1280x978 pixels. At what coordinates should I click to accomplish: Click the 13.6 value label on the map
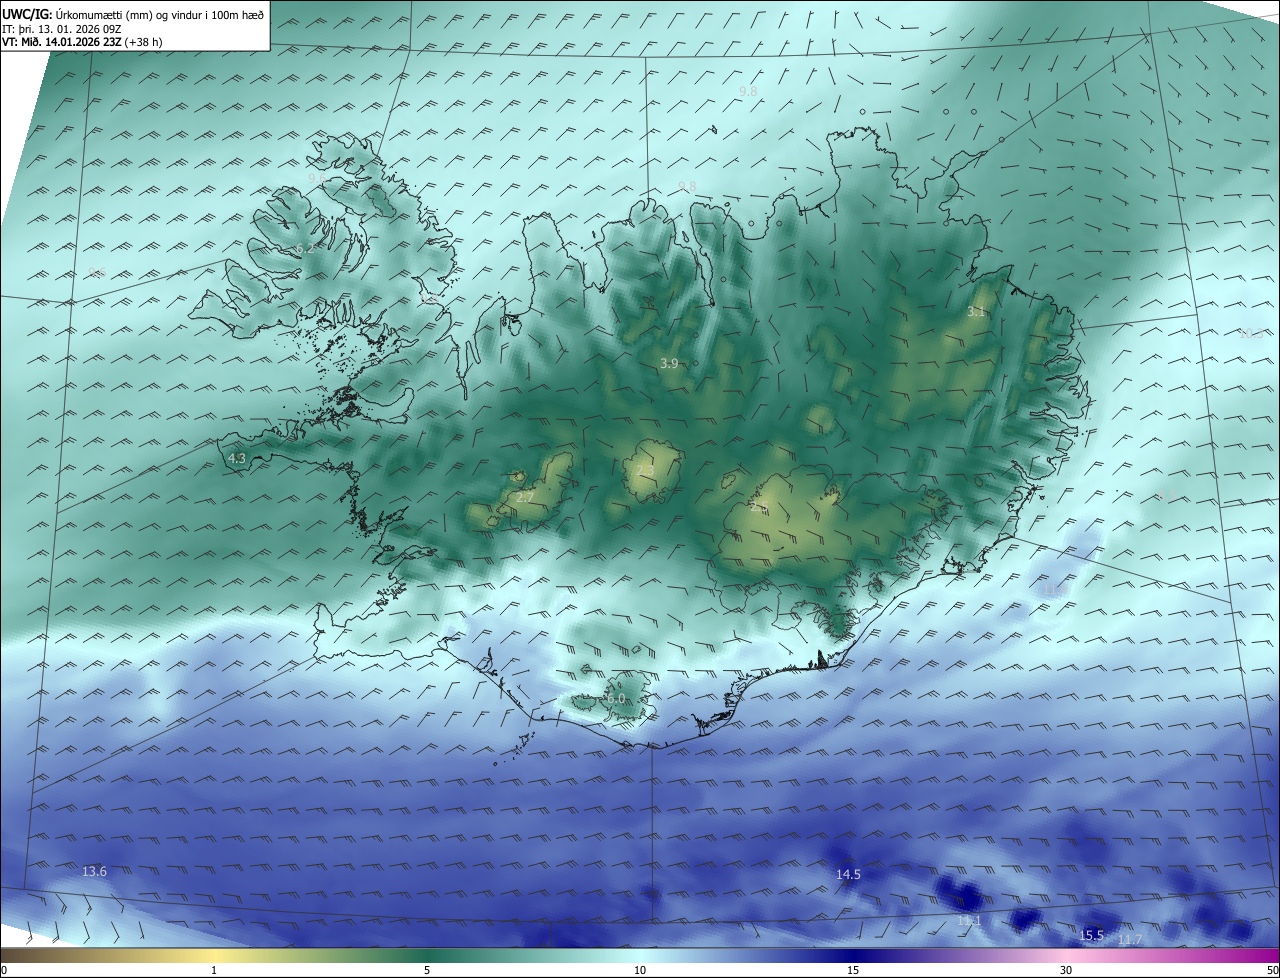[x=94, y=872]
